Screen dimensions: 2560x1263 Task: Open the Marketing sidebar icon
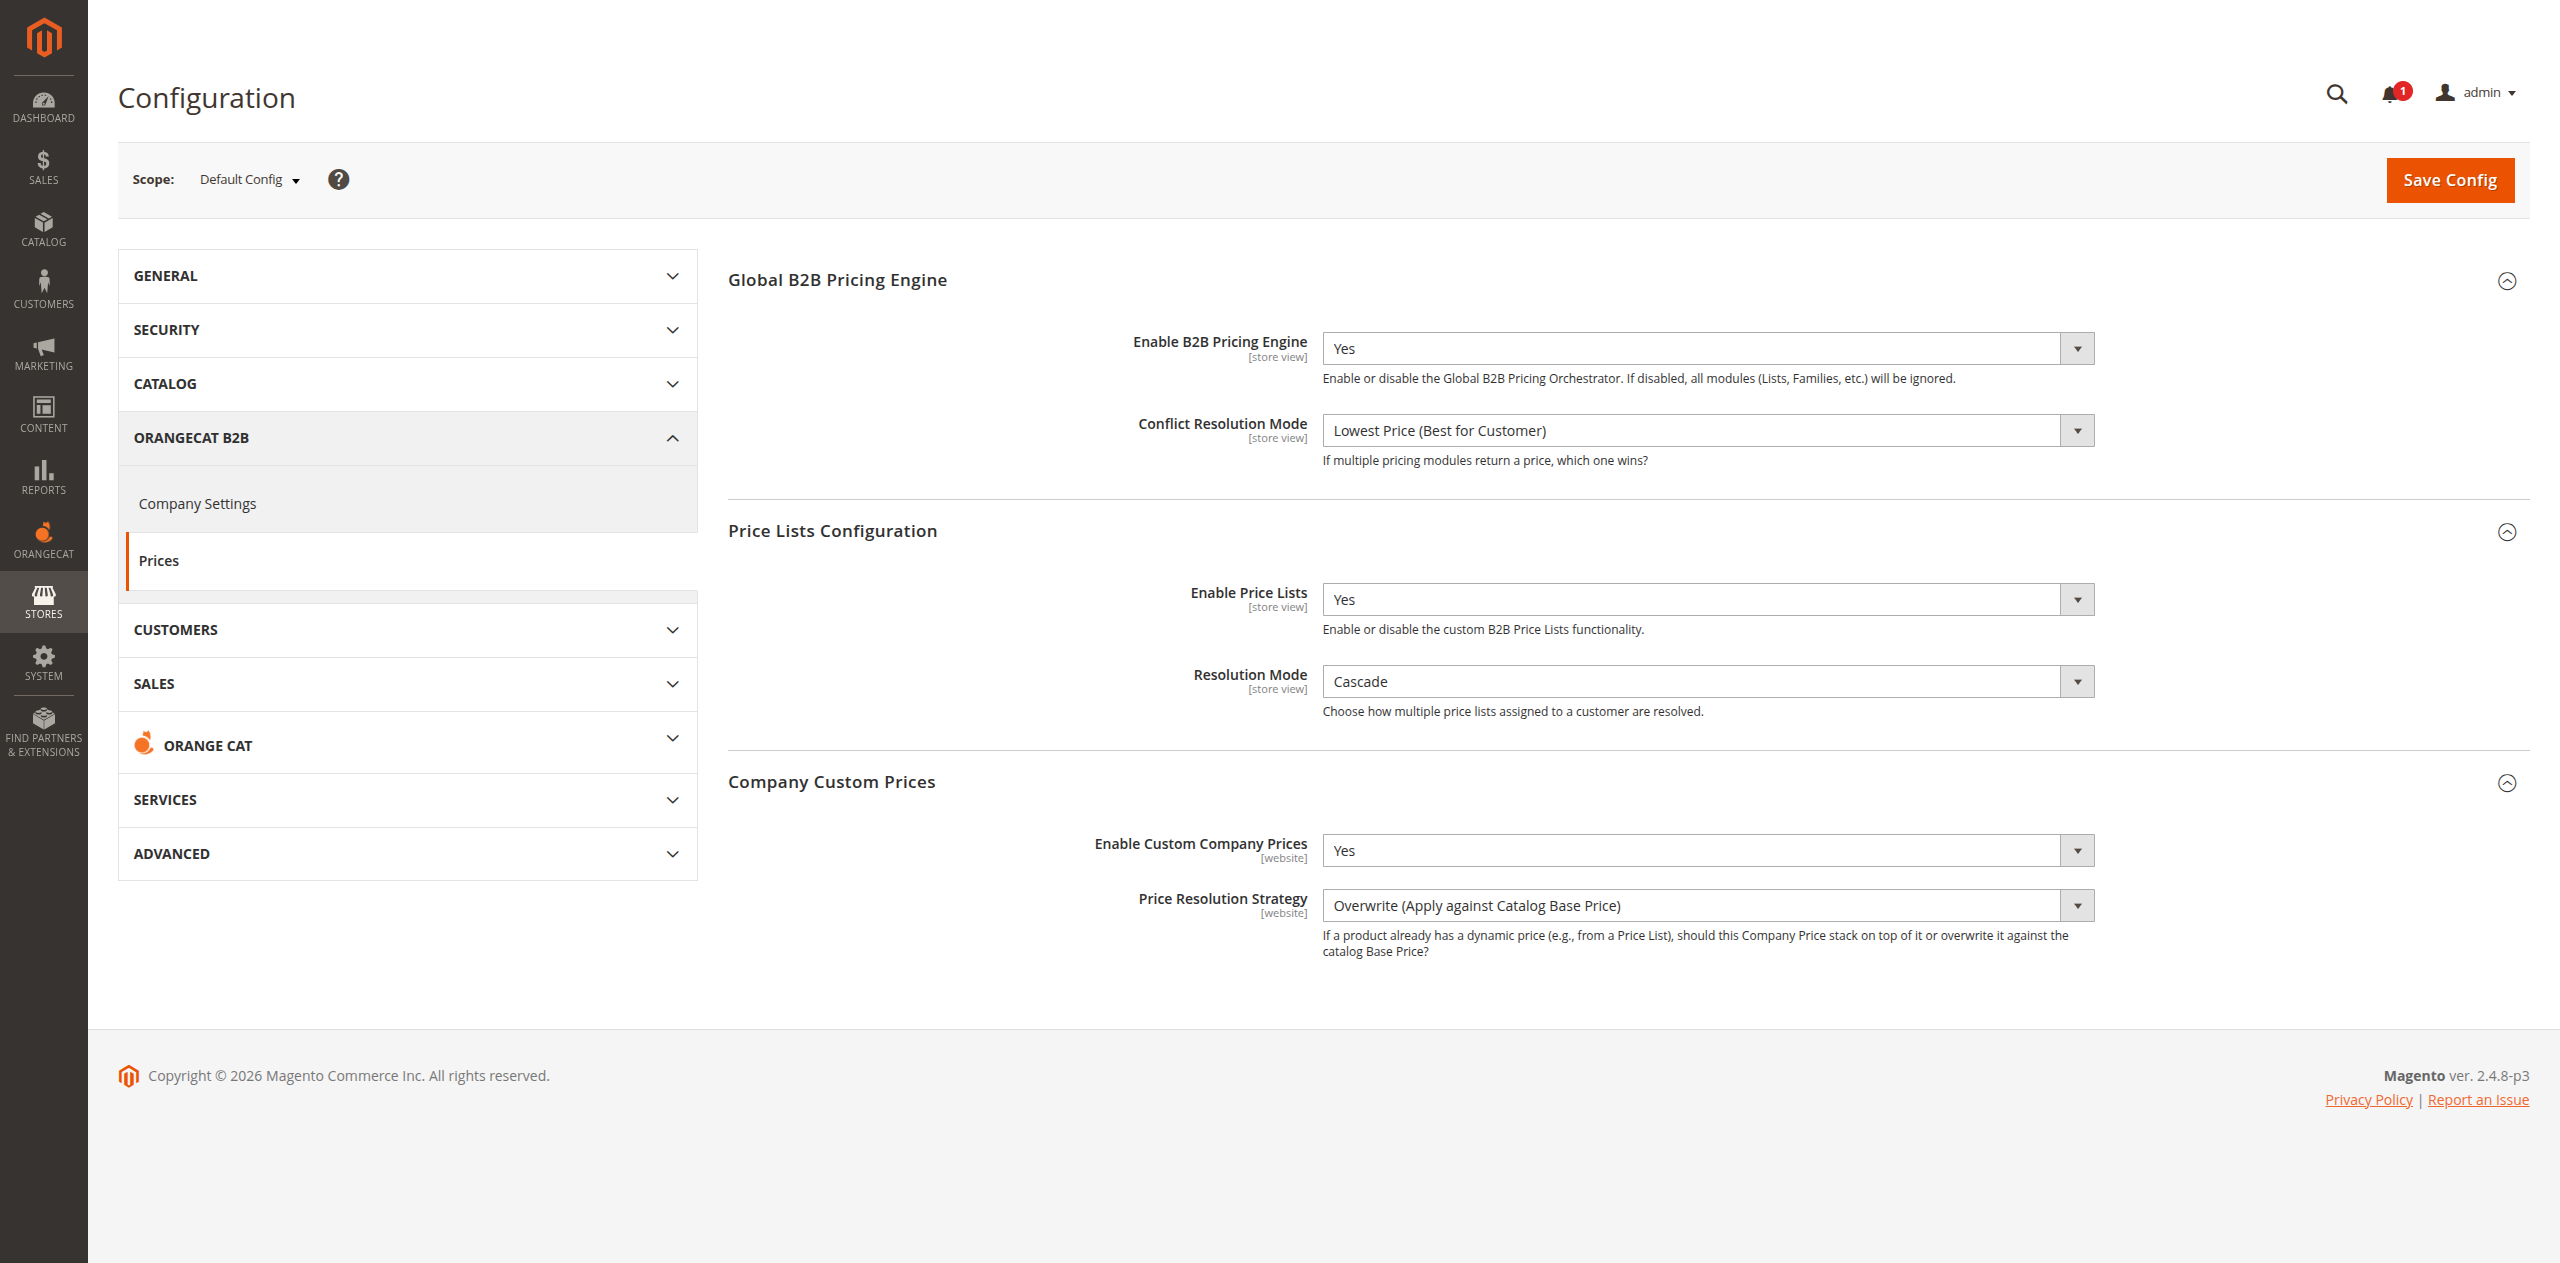43,352
